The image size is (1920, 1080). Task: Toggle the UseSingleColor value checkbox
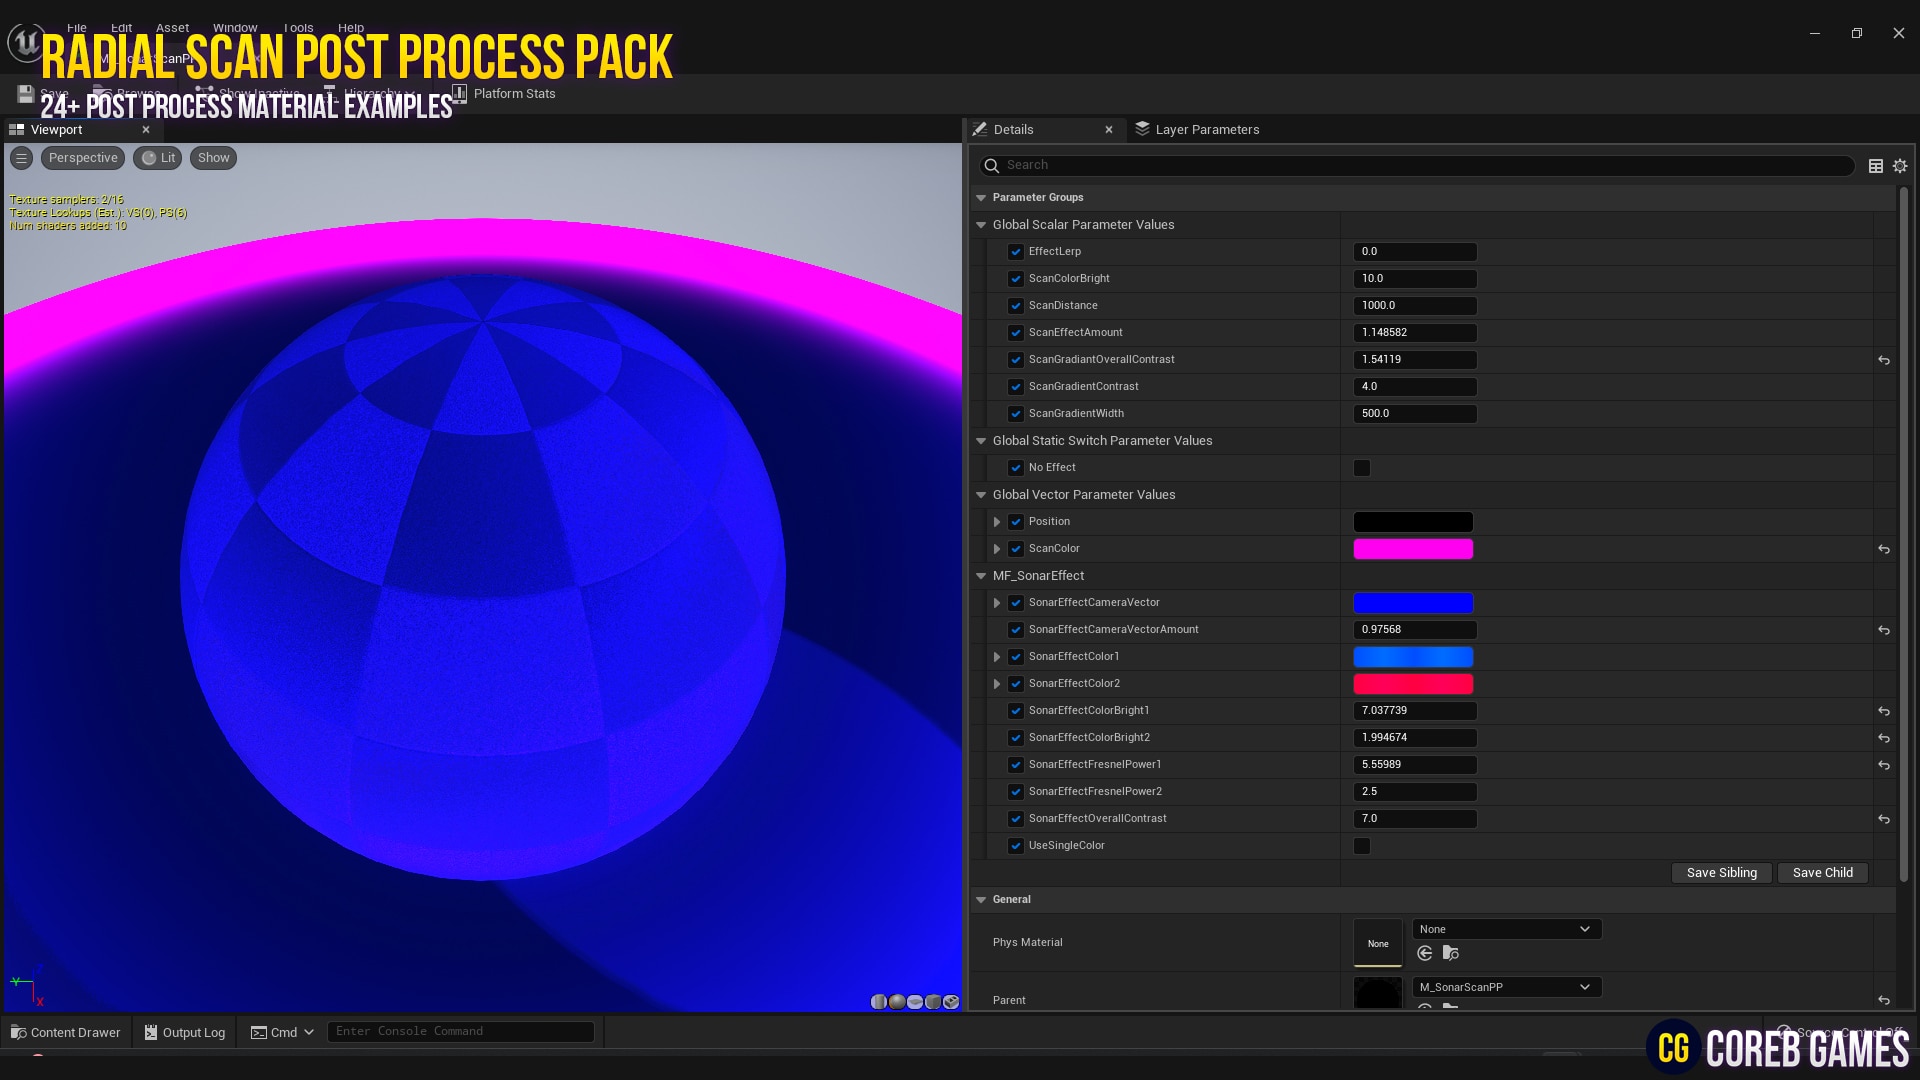point(1361,846)
